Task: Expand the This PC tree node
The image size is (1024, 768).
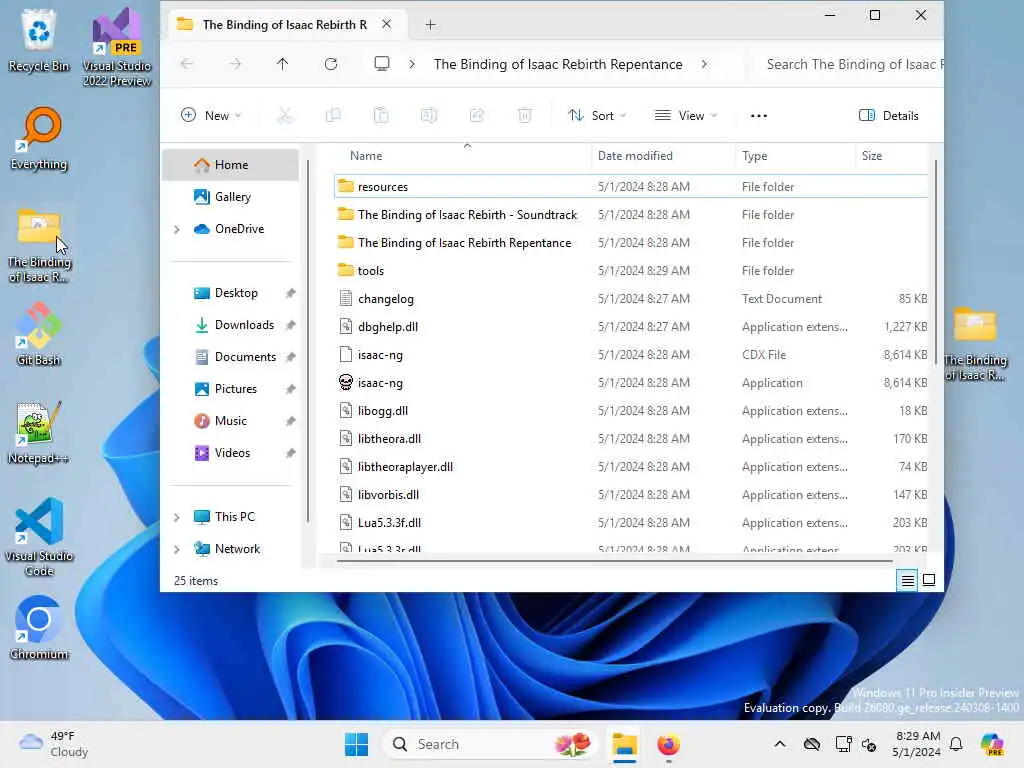Action: pos(176,517)
